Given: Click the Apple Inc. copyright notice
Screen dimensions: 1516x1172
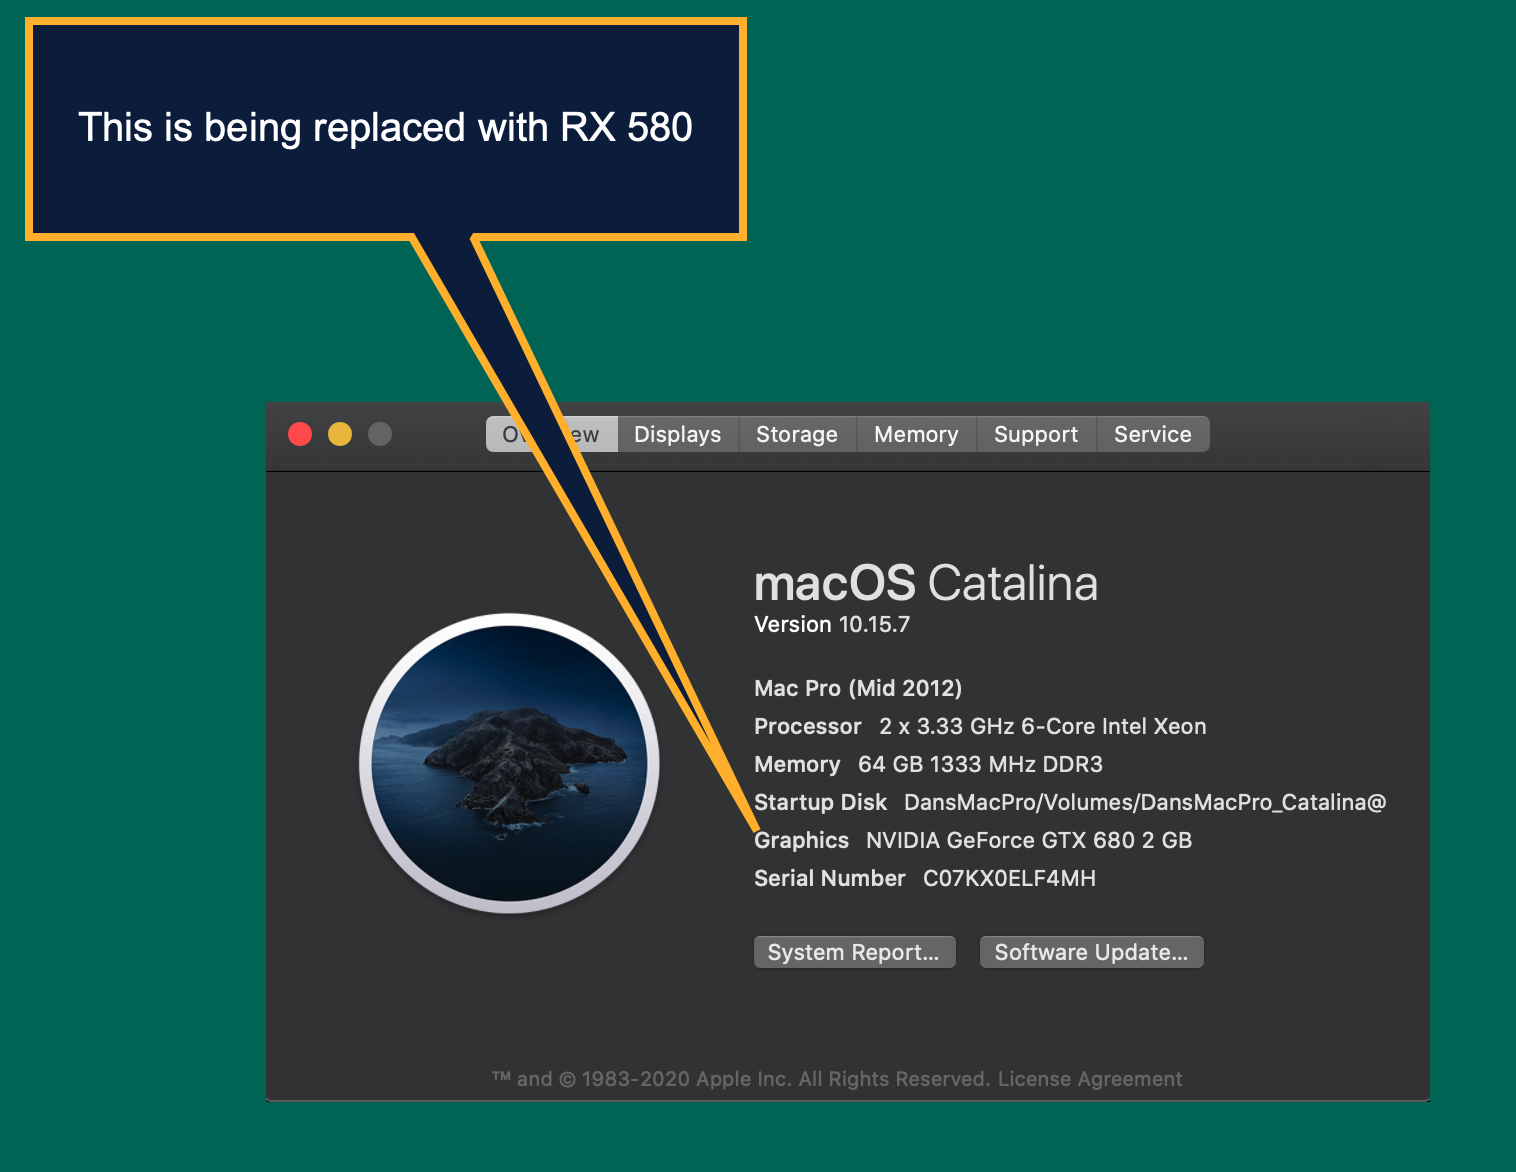Looking at the screenshot, I should pos(741,1079).
